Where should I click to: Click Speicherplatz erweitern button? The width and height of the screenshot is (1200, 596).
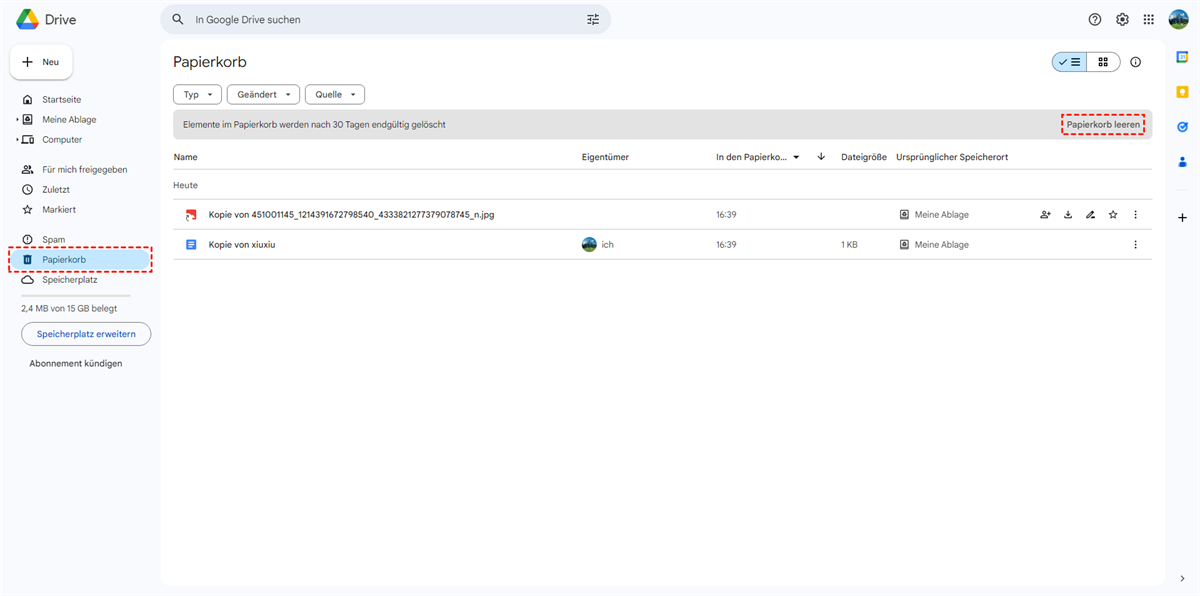click(86, 334)
